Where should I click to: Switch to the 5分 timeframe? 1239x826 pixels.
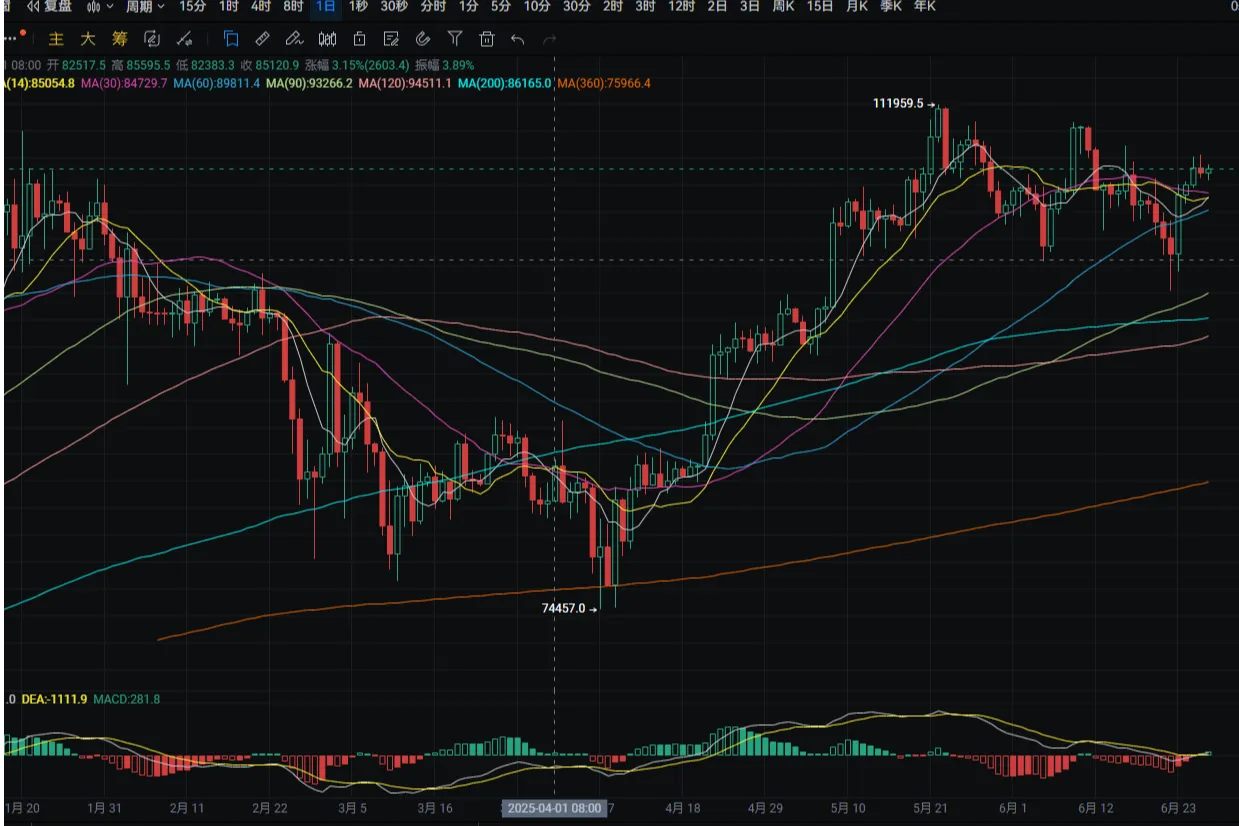coord(500,6)
